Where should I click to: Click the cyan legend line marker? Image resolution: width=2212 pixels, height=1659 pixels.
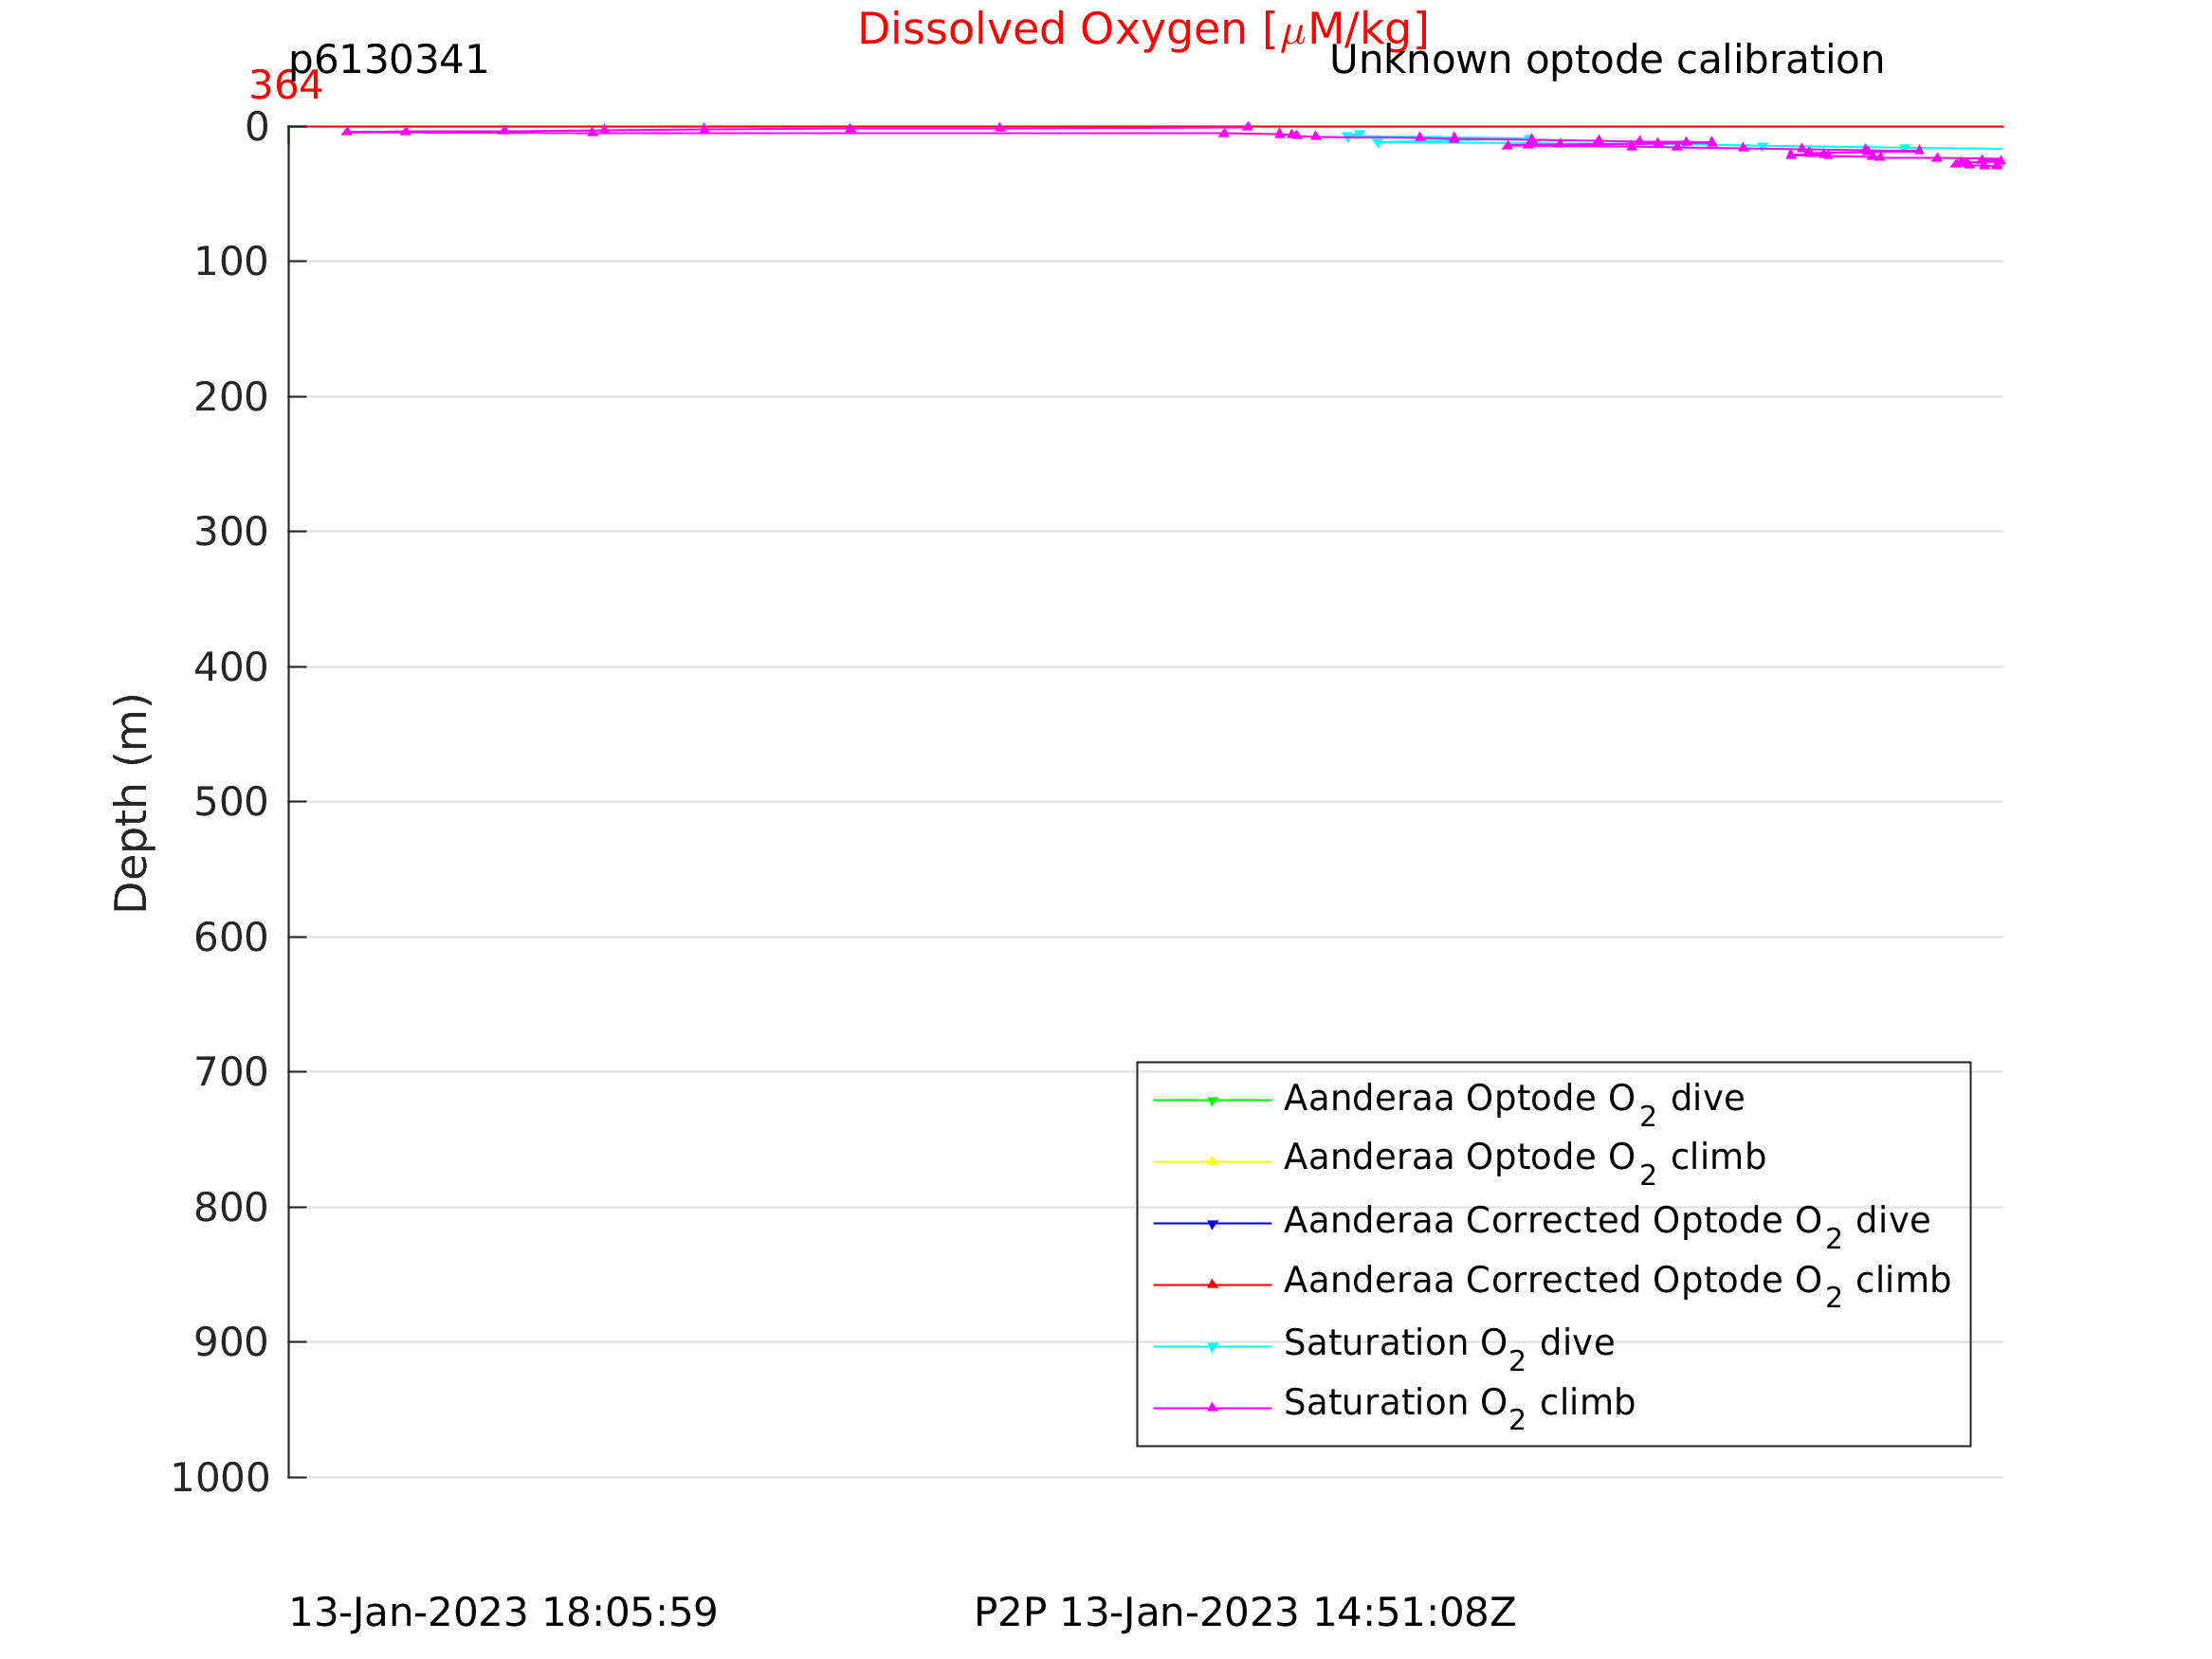click(1212, 1346)
